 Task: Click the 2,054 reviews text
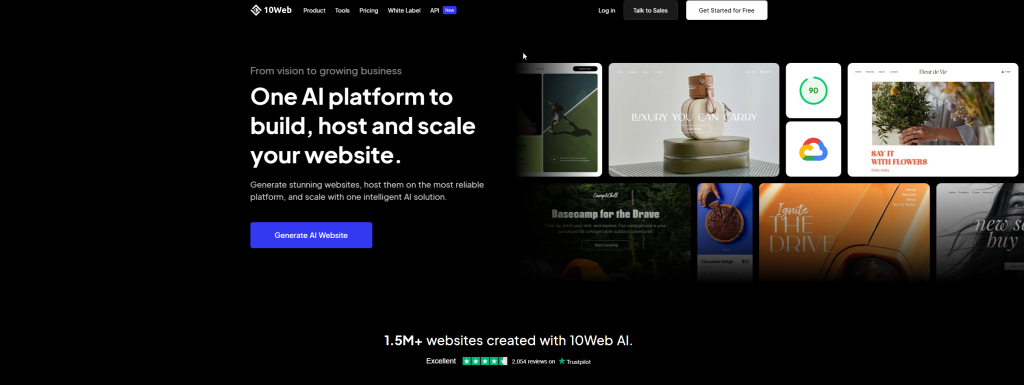tap(534, 362)
